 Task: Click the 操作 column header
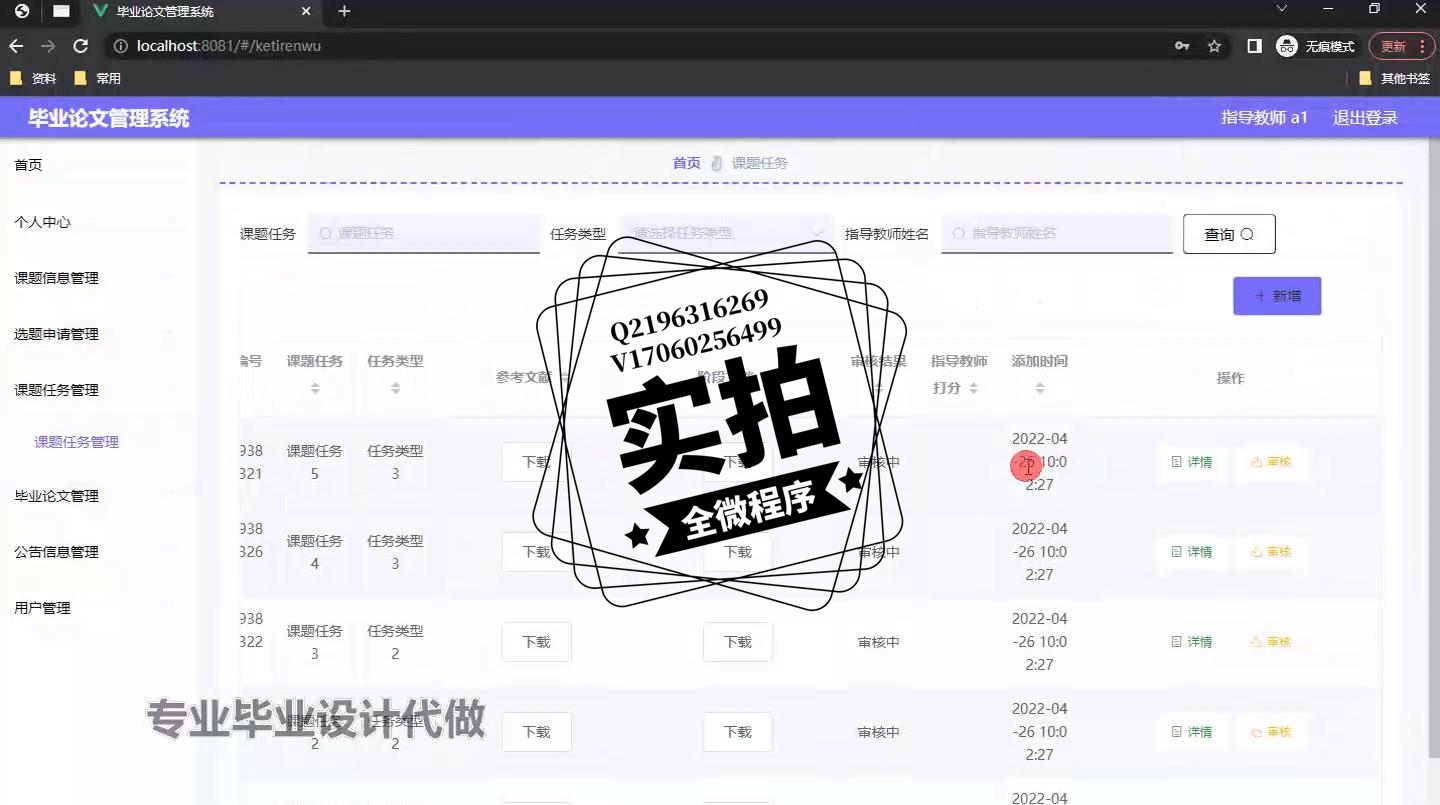(x=1230, y=378)
